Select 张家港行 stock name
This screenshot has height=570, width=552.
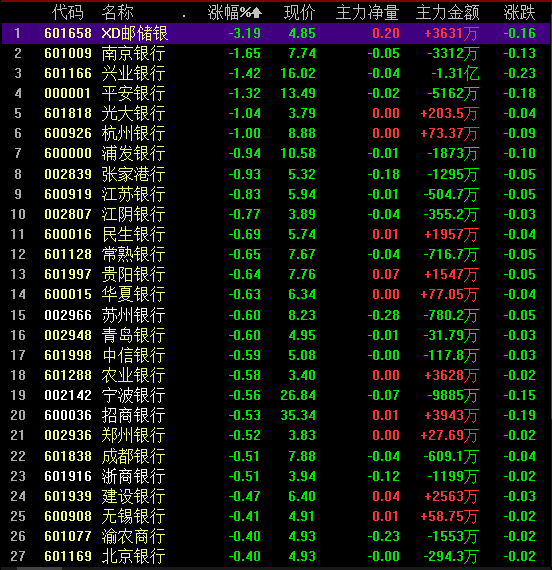133,174
